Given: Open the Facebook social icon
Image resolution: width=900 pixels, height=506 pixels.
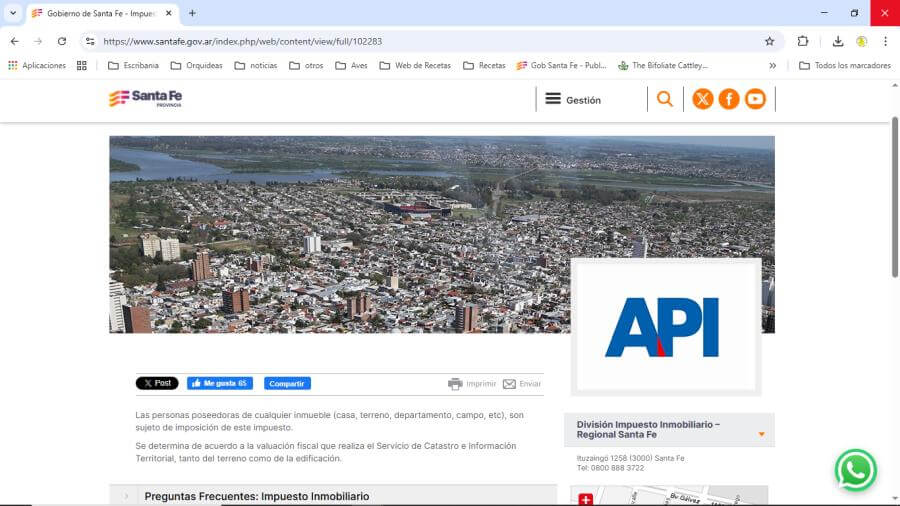Looking at the screenshot, I should click(x=729, y=99).
